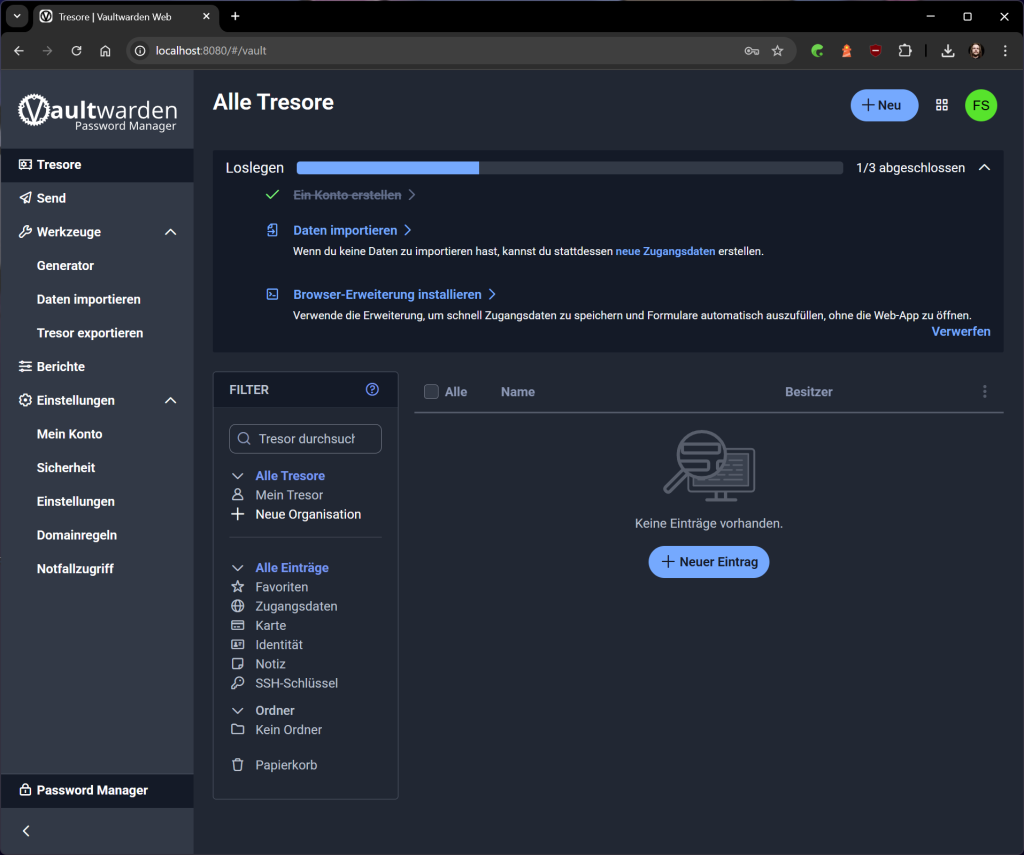This screenshot has width=1024, height=855.
Task: Click the Verwerfen link
Action: point(960,331)
